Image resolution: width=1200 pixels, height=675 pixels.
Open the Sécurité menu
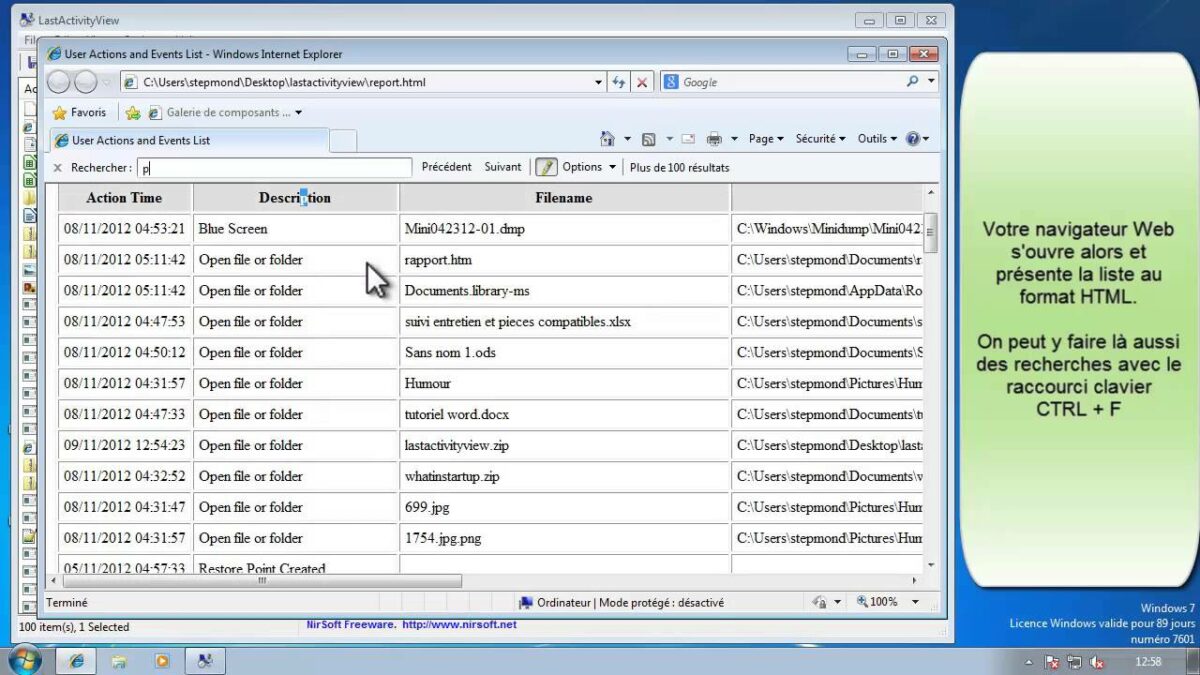point(820,139)
